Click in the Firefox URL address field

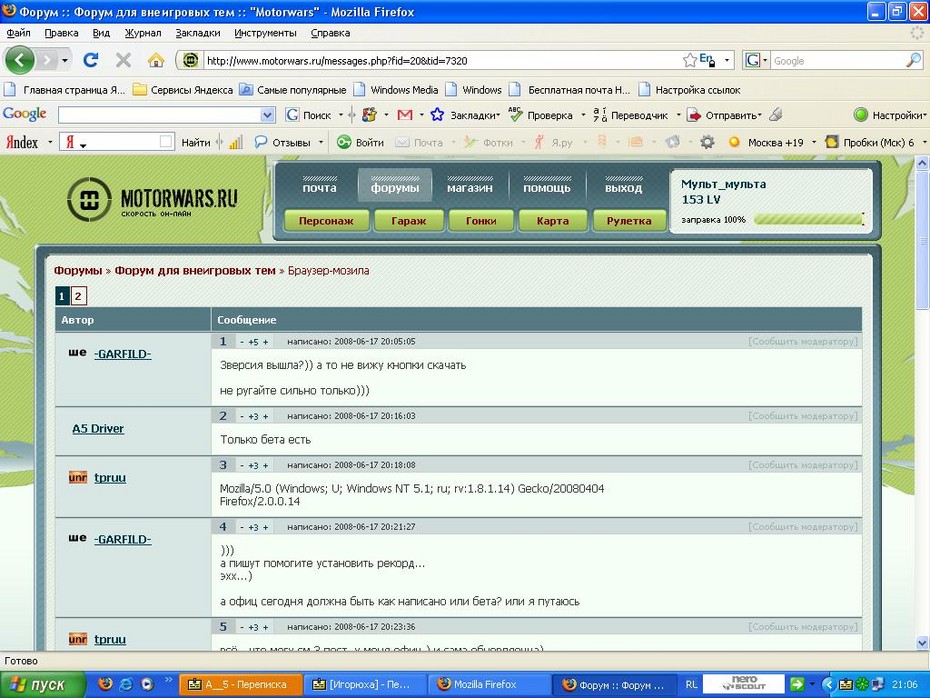pyautogui.click(x=442, y=60)
